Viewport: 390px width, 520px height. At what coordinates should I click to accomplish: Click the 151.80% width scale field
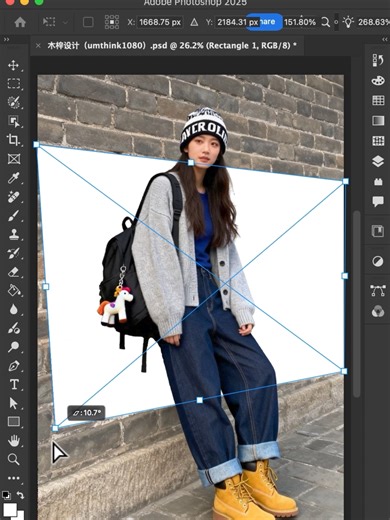click(x=300, y=22)
